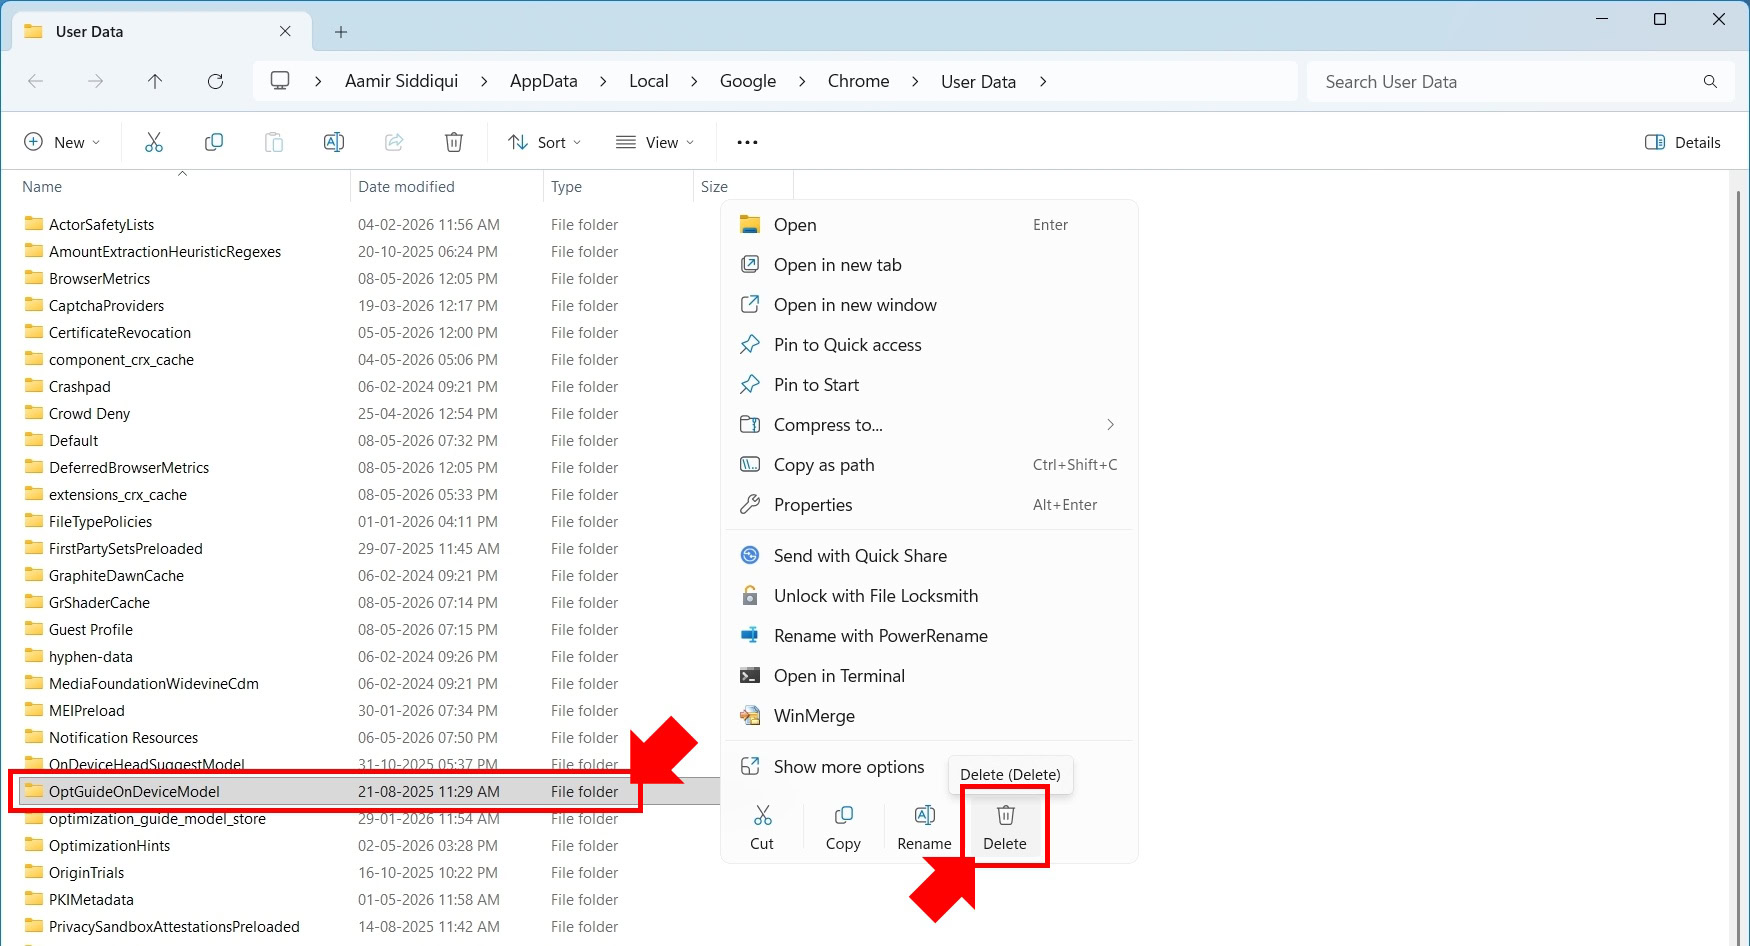Click the Copy as path icon
Viewport: 1750px width, 946px height.
(750, 465)
